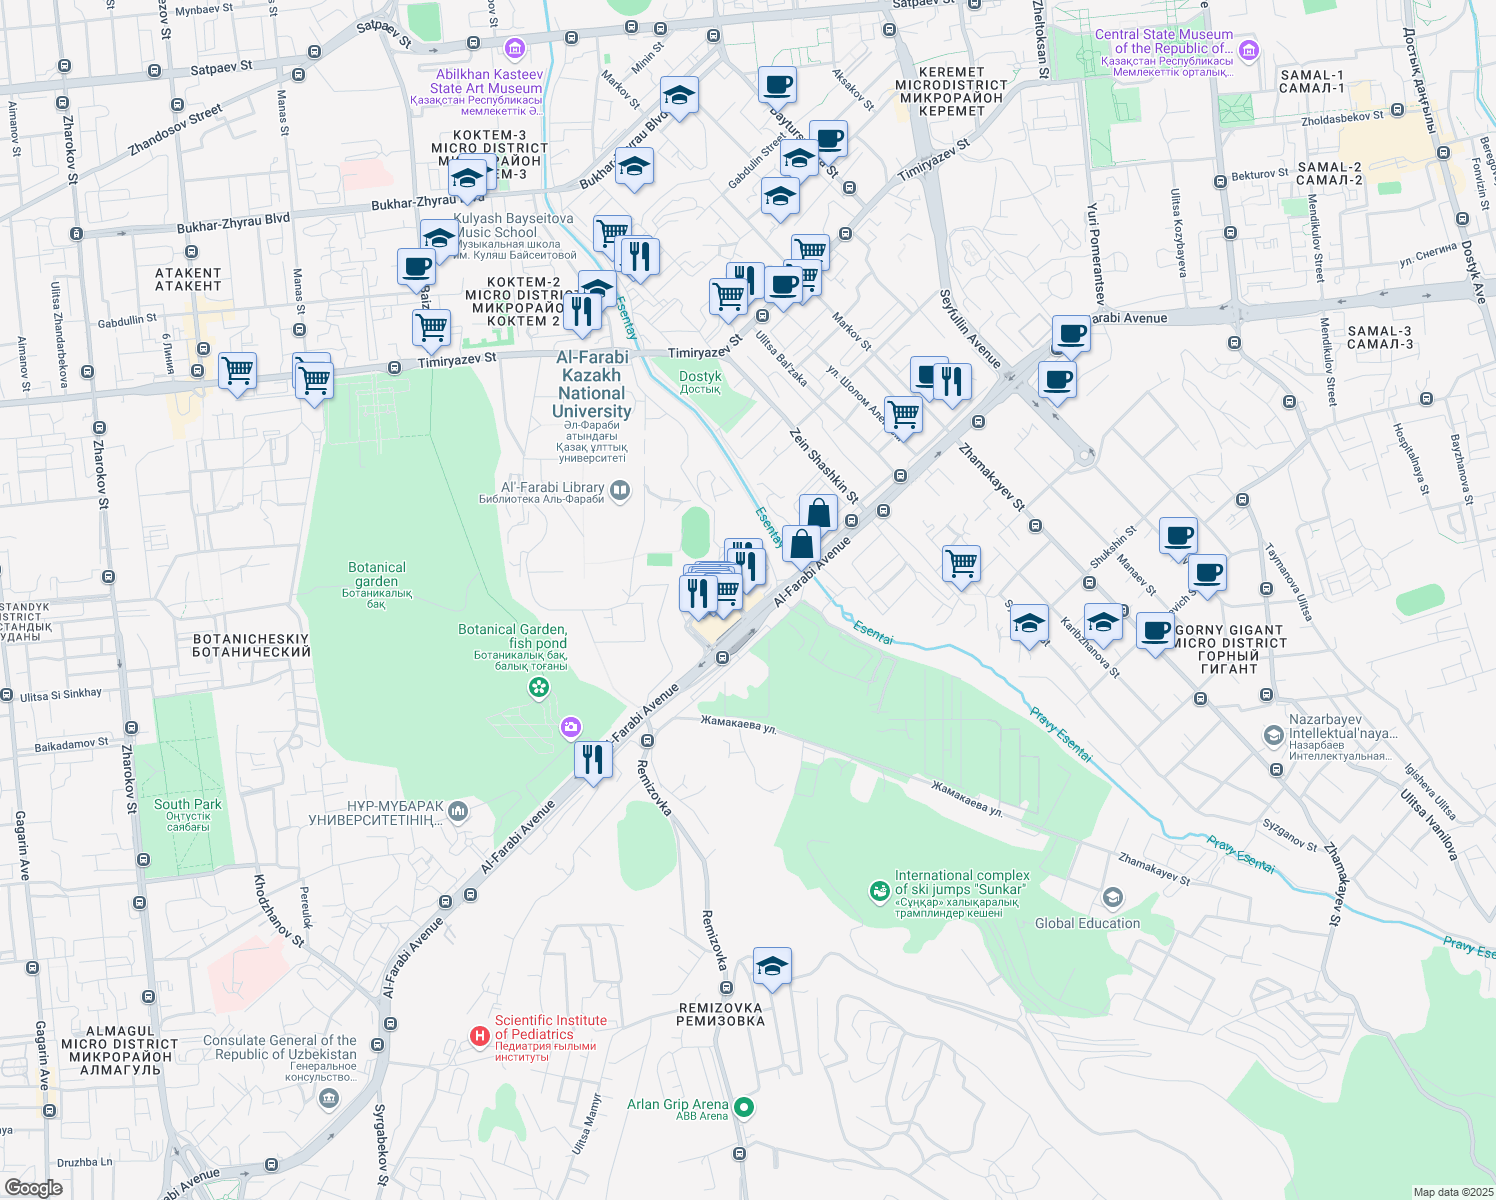1496x1200 pixels.
Task: Click the Google logo
Action: (33, 1188)
